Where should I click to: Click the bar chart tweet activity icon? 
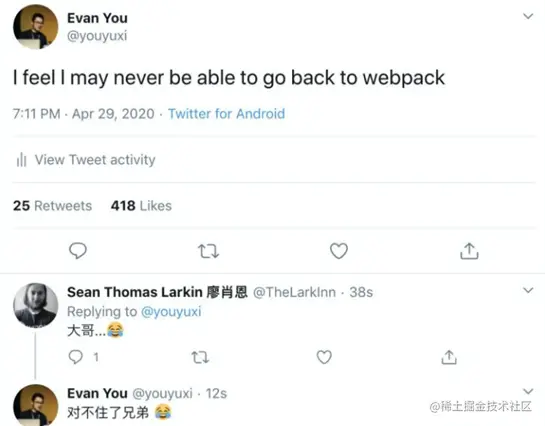21,160
